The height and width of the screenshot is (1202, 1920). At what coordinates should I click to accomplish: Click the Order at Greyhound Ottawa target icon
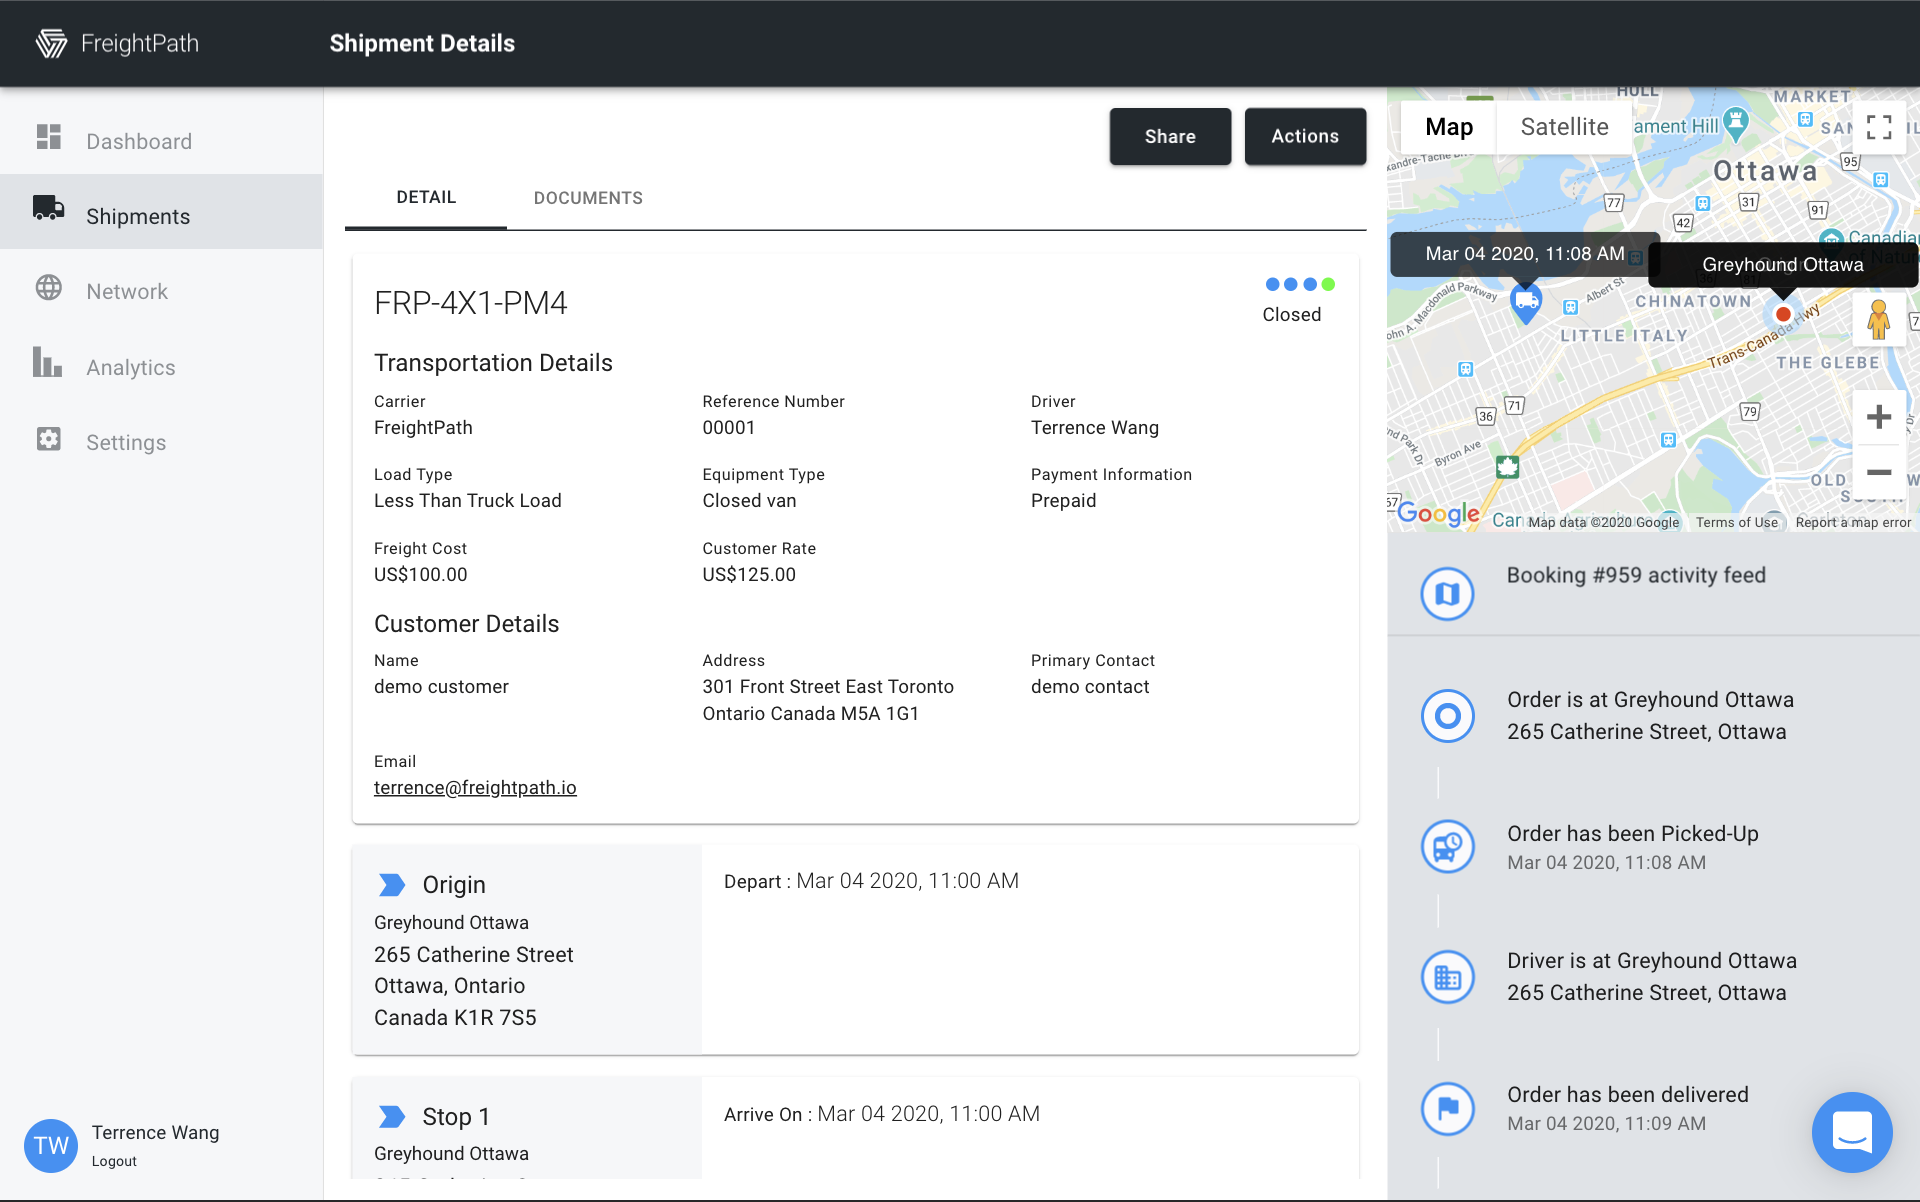click(1448, 716)
